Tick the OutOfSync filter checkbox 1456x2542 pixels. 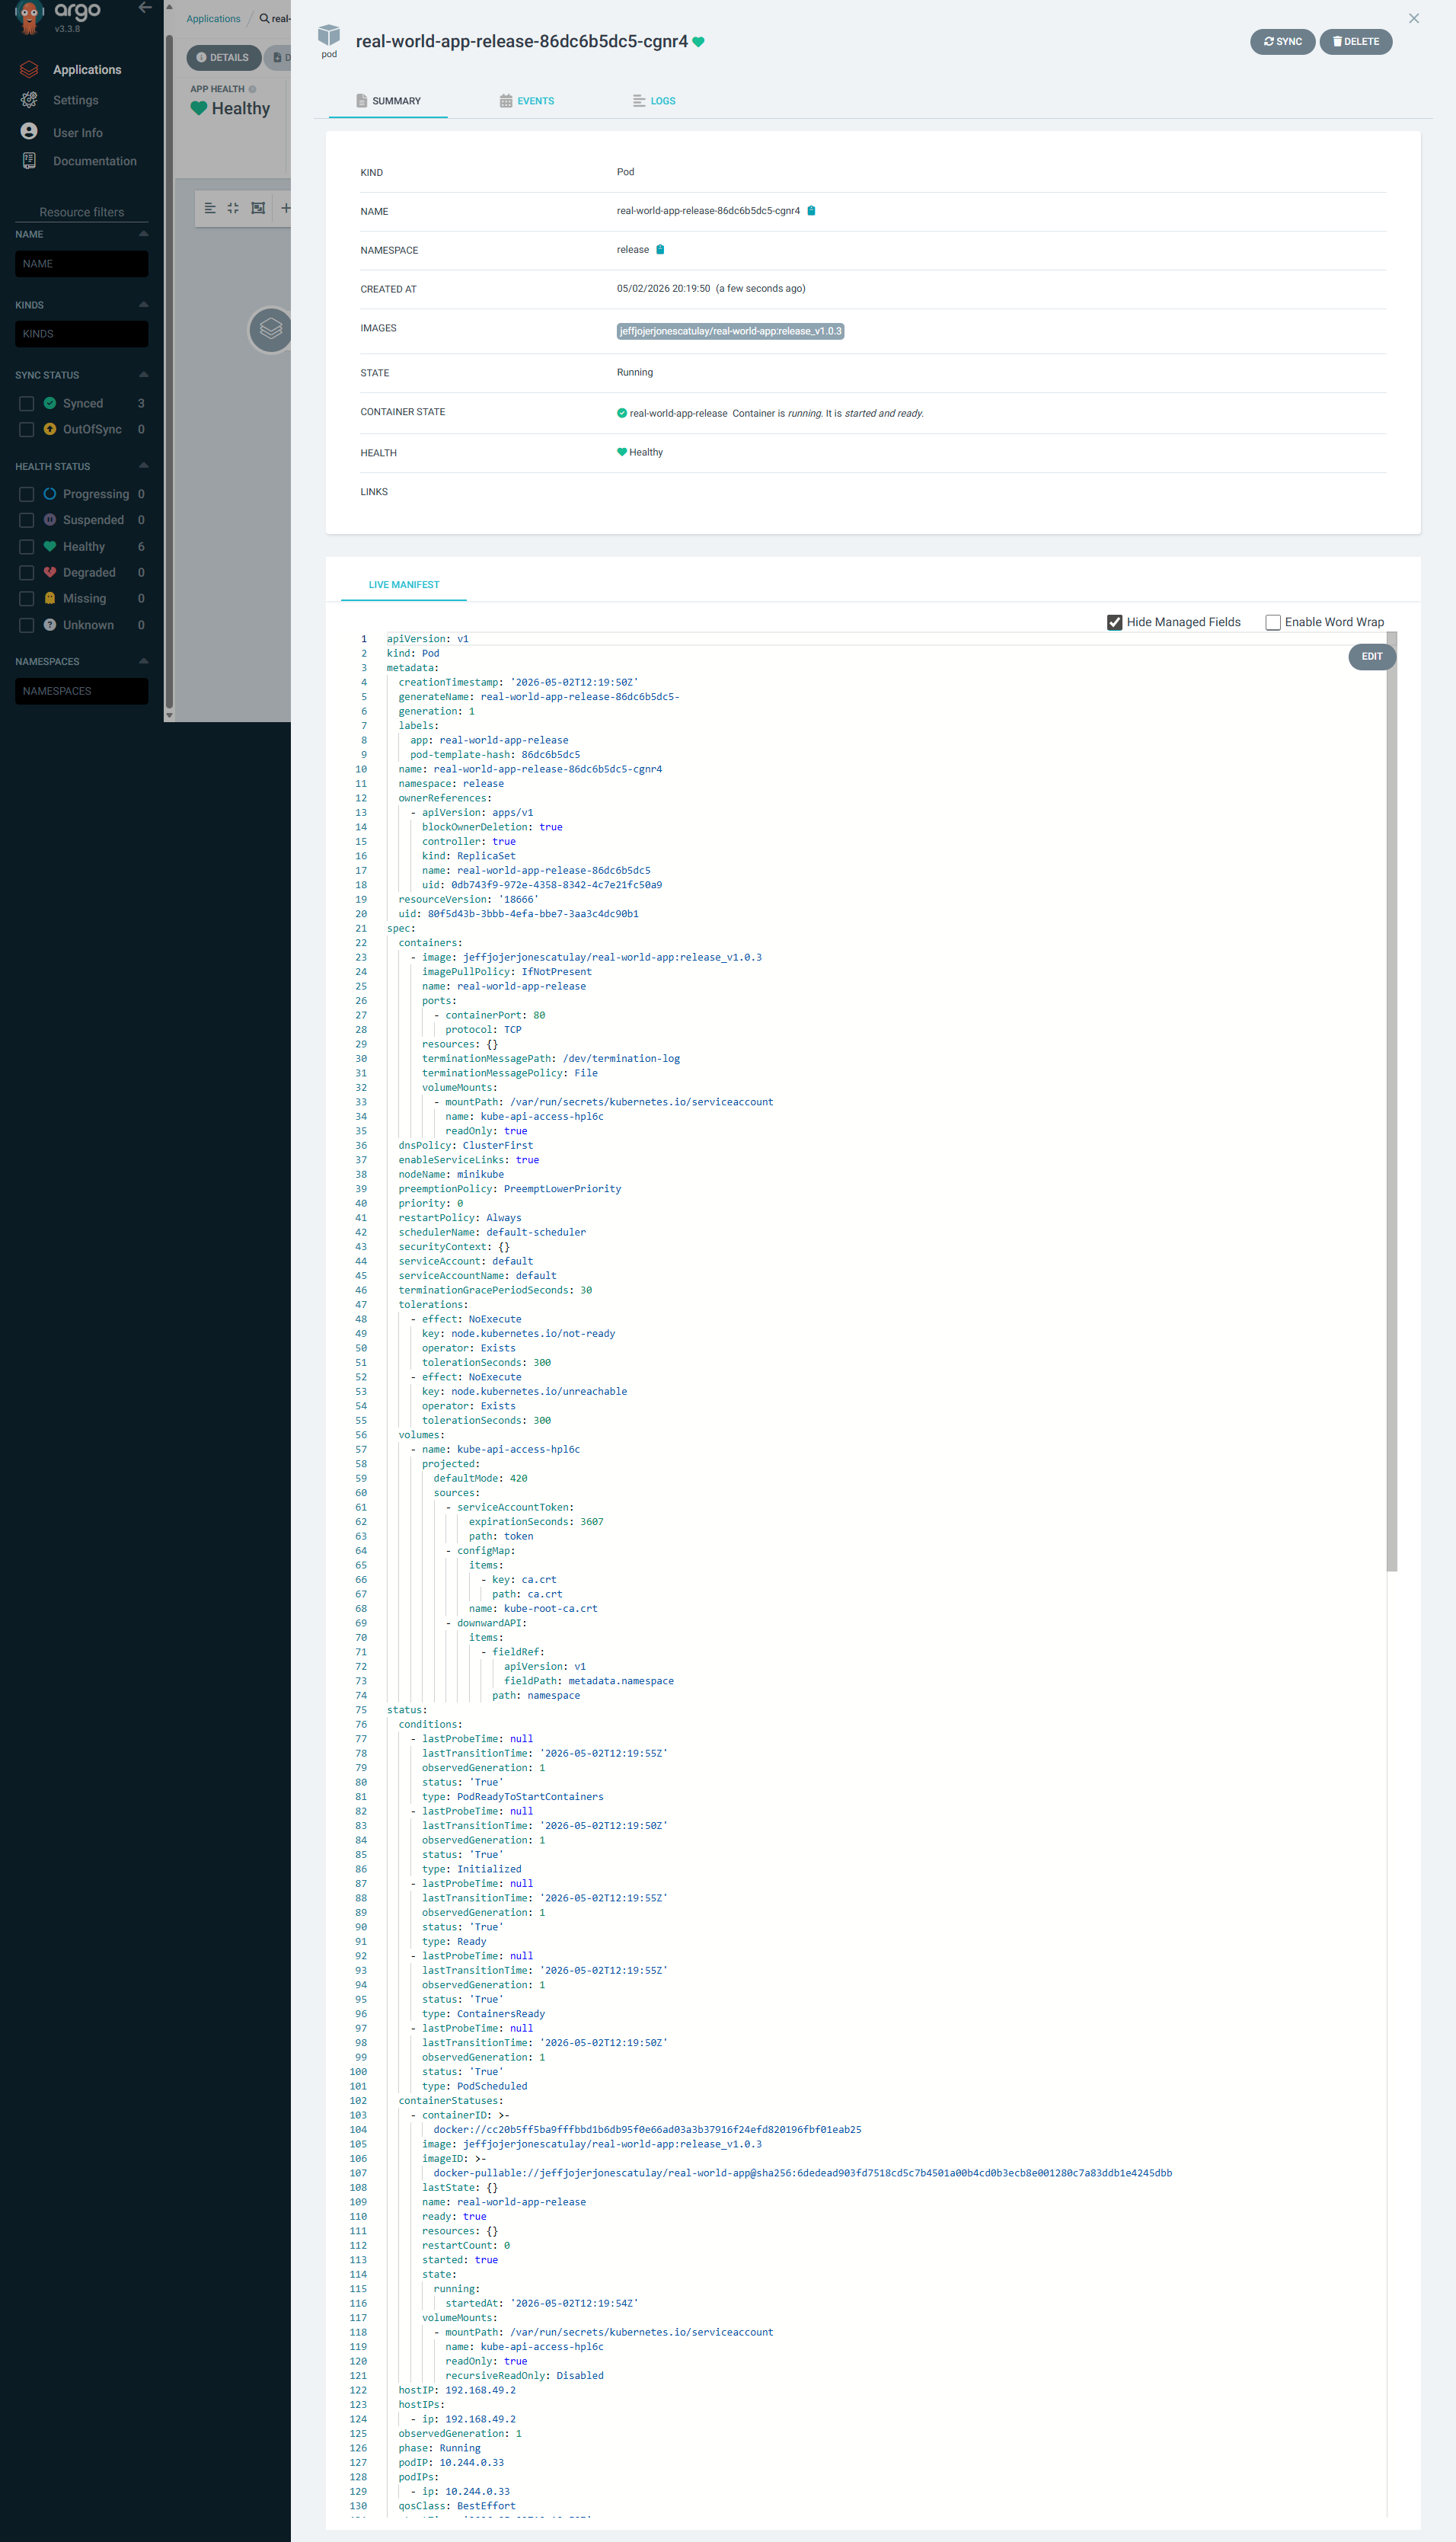pyautogui.click(x=27, y=430)
